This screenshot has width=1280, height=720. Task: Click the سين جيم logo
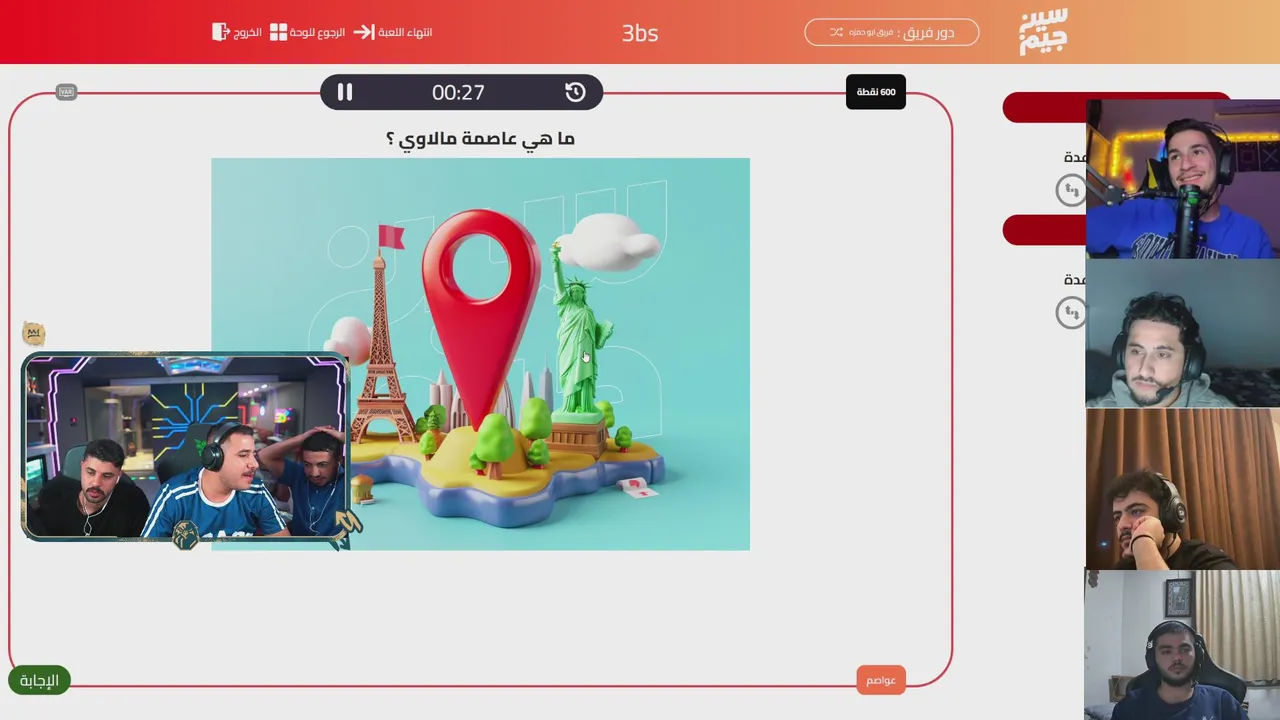1043,32
